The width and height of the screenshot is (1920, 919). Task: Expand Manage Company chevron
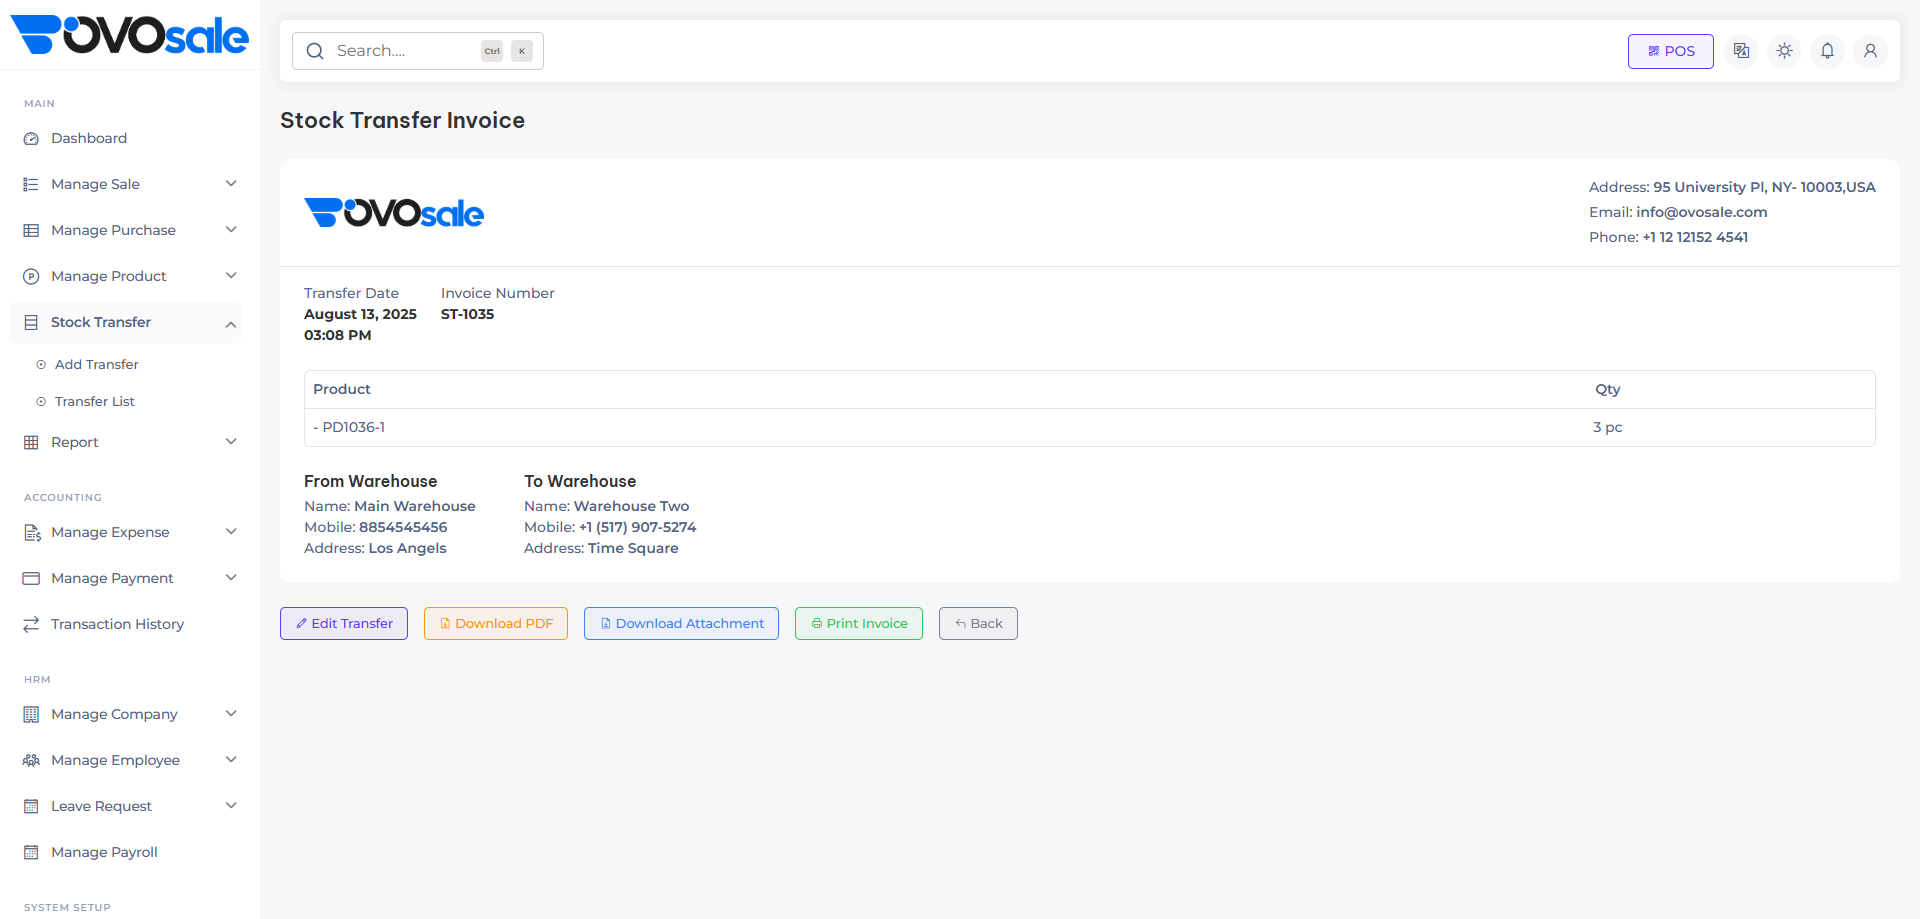point(231,714)
